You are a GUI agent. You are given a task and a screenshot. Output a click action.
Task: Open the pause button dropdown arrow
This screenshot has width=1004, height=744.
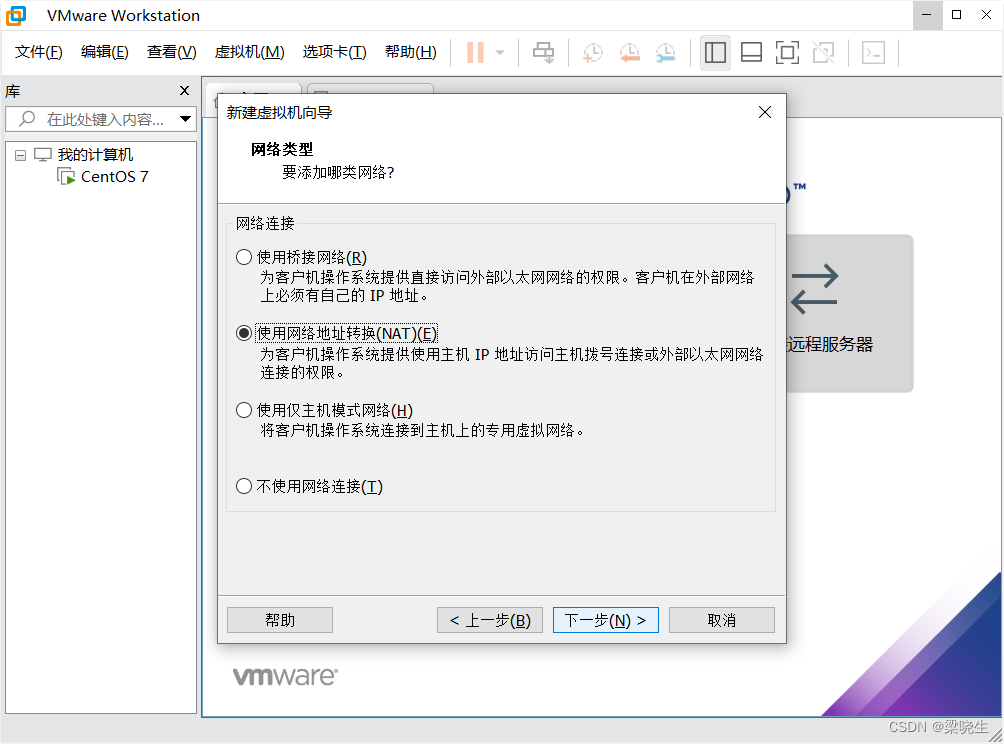coord(500,53)
